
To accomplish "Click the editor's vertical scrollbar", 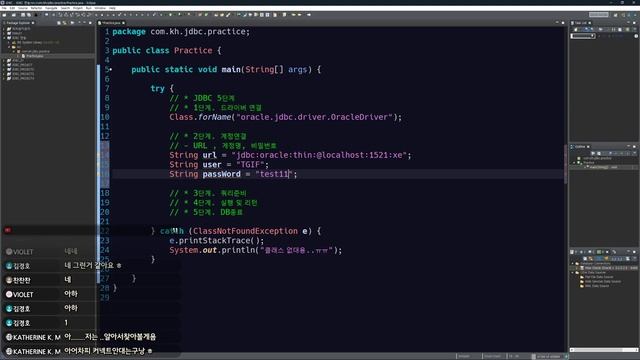I will (566, 163).
